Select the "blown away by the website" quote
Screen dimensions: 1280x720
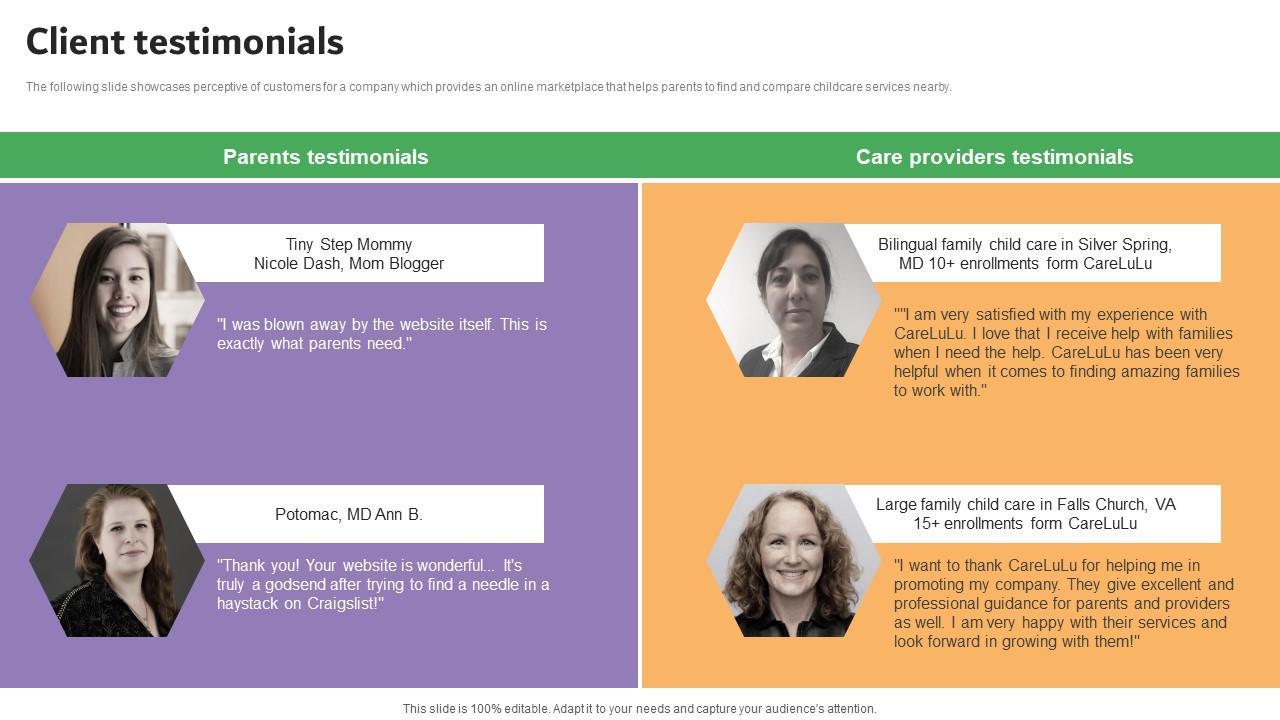[381, 334]
